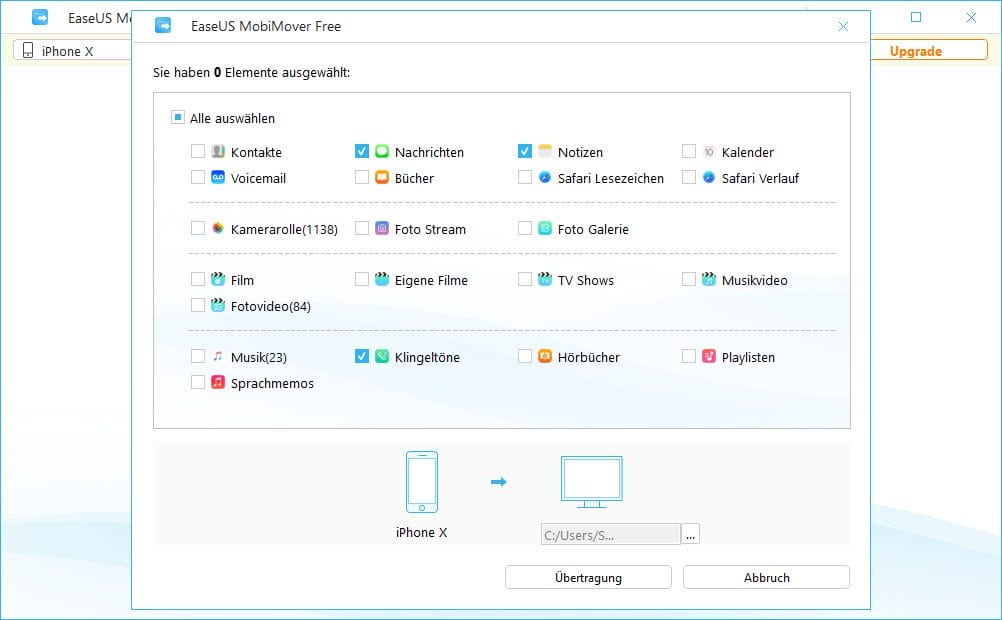
Task: Click the Musik note icon
Action: pyautogui.click(x=218, y=357)
